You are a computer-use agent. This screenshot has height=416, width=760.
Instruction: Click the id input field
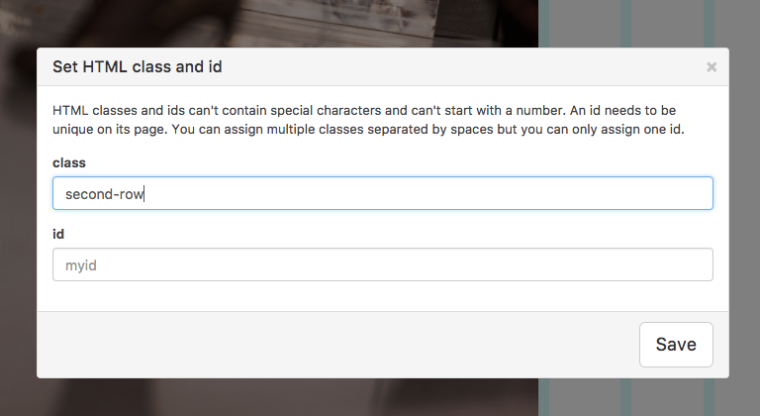pos(382,265)
